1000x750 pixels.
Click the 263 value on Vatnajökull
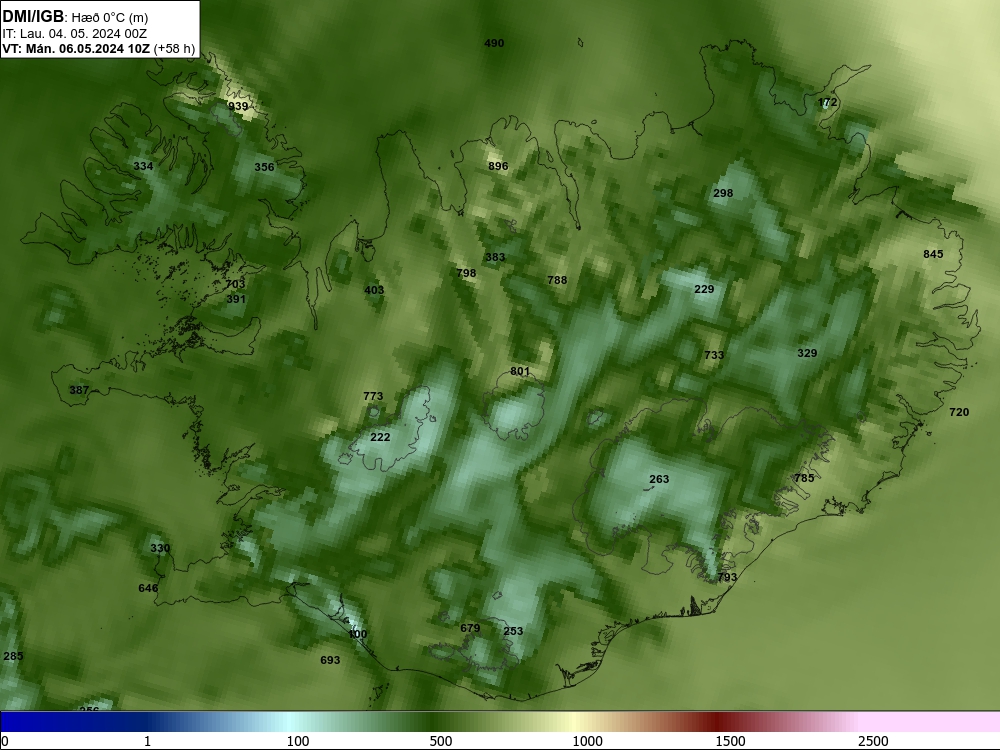pos(659,479)
